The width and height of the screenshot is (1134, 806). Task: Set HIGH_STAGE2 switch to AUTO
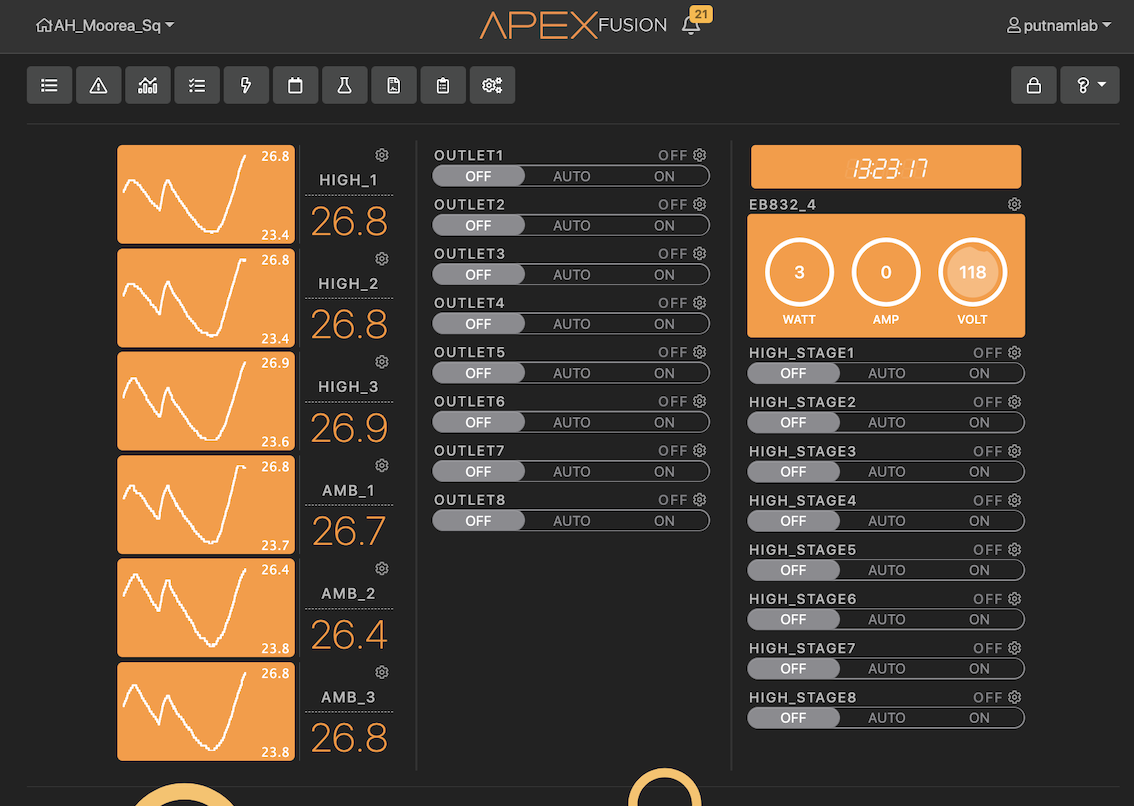(887, 422)
